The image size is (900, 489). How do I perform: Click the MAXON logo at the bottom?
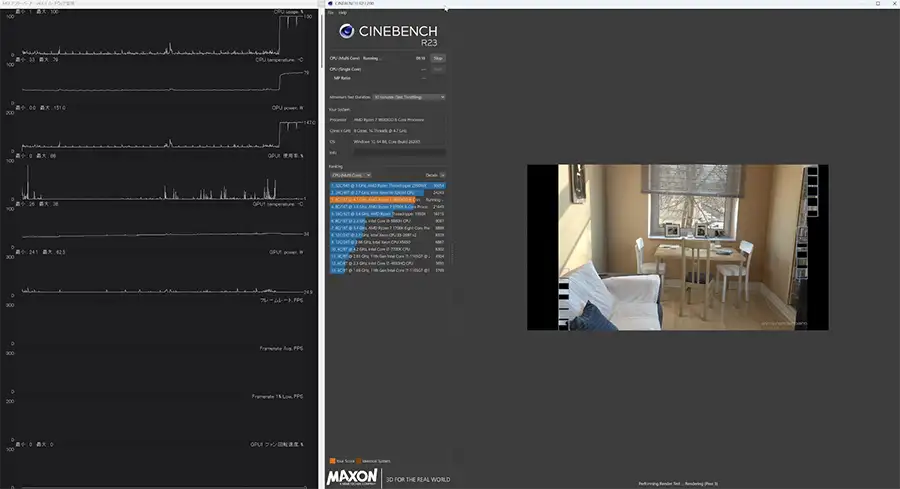pos(352,477)
